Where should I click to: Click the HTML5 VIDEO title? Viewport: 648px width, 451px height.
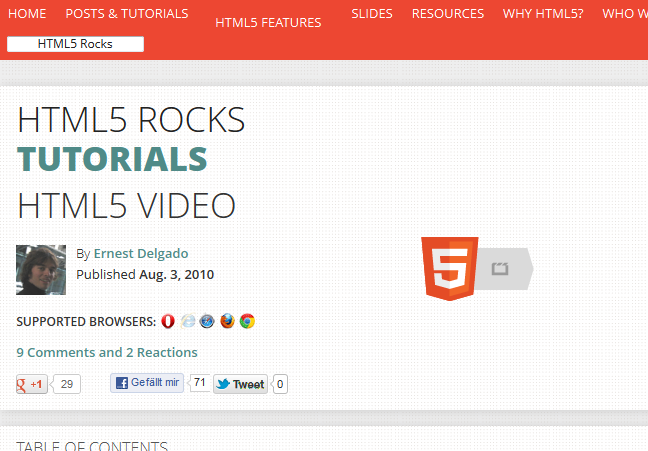(x=126, y=205)
